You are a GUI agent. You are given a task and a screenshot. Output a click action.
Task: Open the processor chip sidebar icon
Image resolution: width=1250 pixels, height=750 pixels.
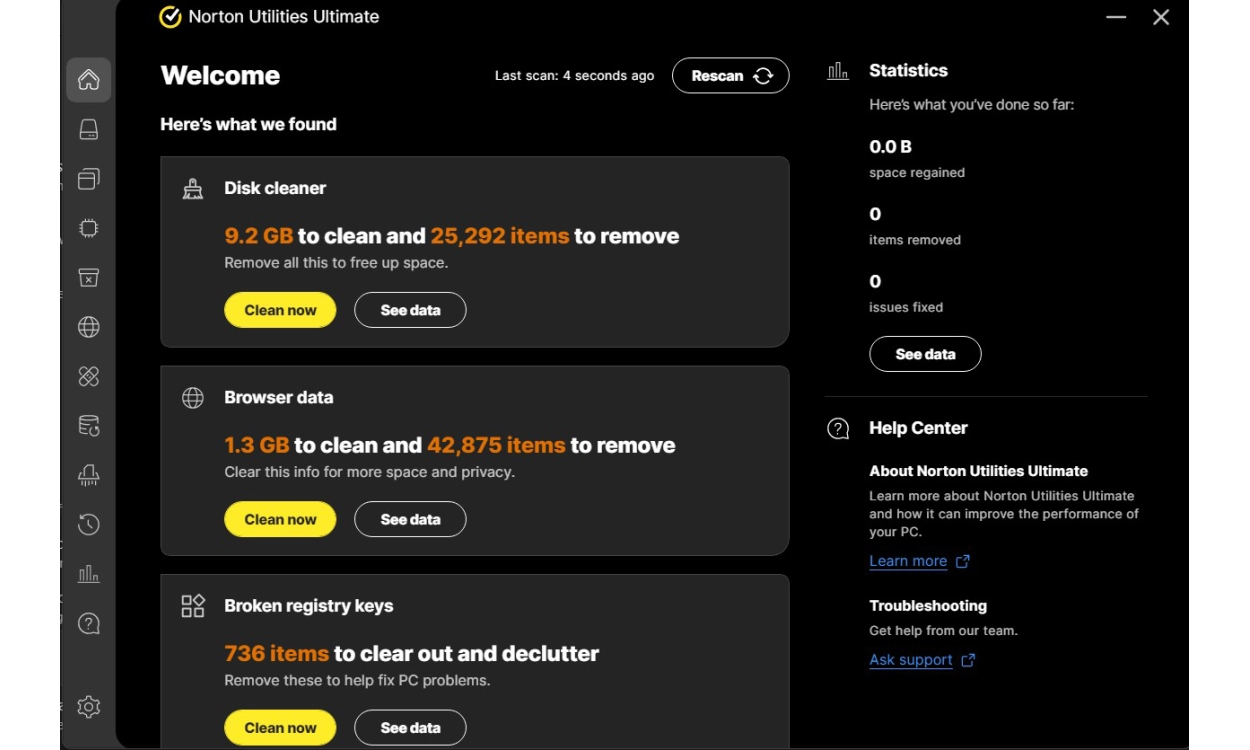click(x=89, y=228)
